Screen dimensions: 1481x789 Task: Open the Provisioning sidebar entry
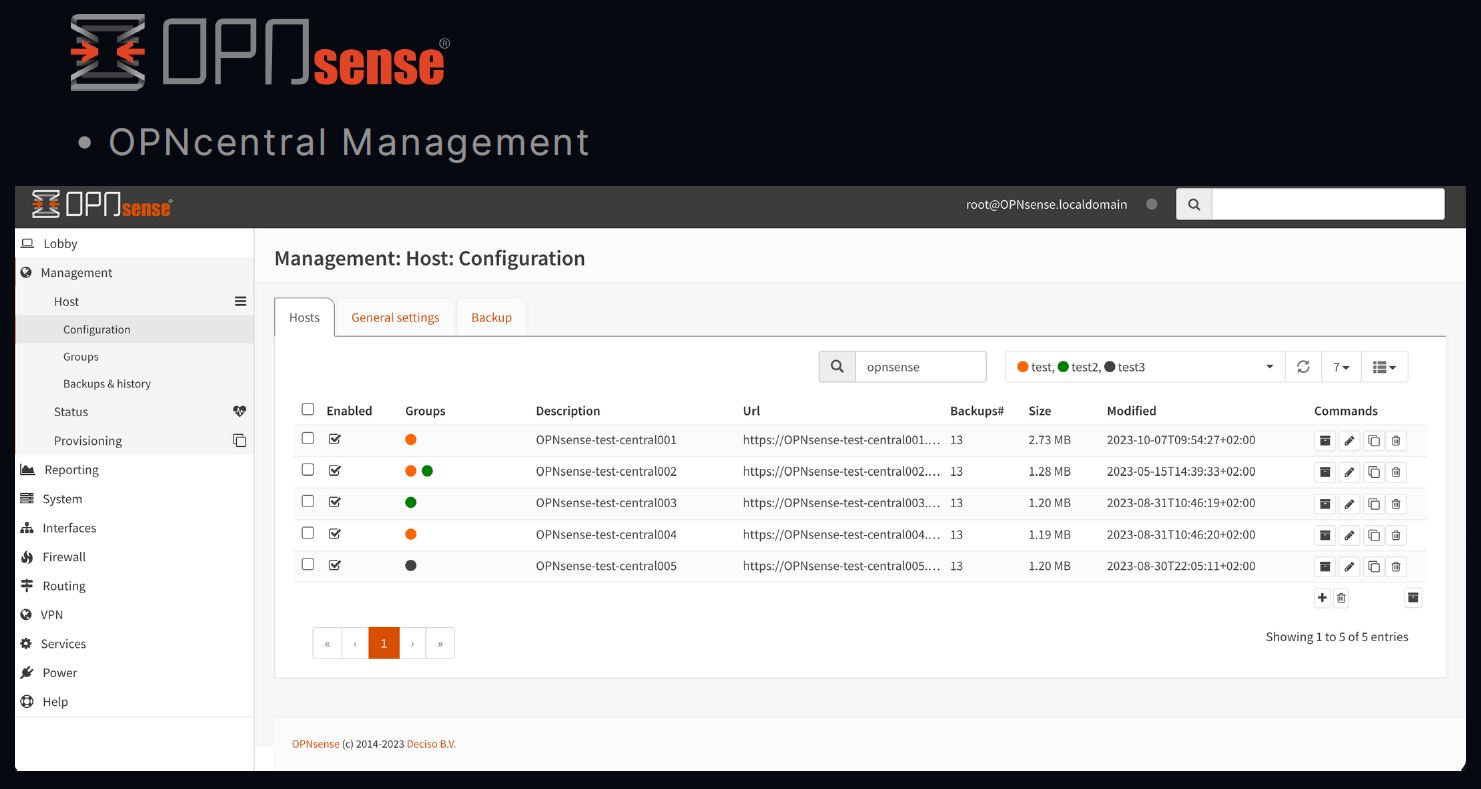pos(134,441)
